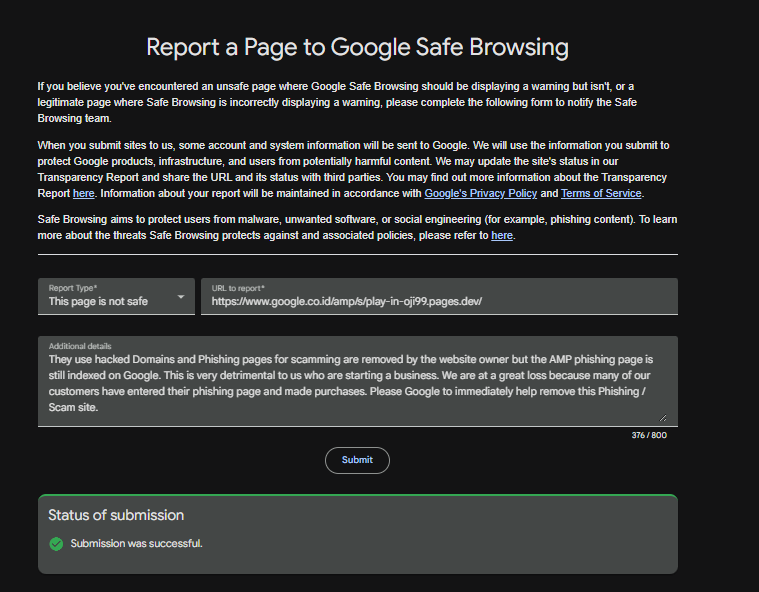This screenshot has width=759, height=592.
Task: Open the Report Type dropdown
Action: coord(116,296)
